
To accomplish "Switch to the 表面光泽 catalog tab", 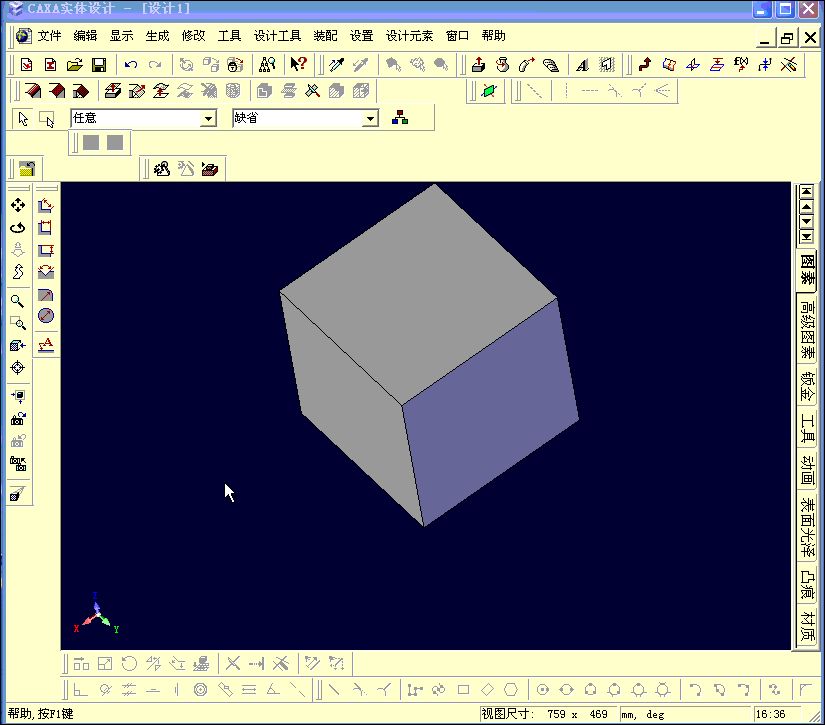I will [807, 528].
